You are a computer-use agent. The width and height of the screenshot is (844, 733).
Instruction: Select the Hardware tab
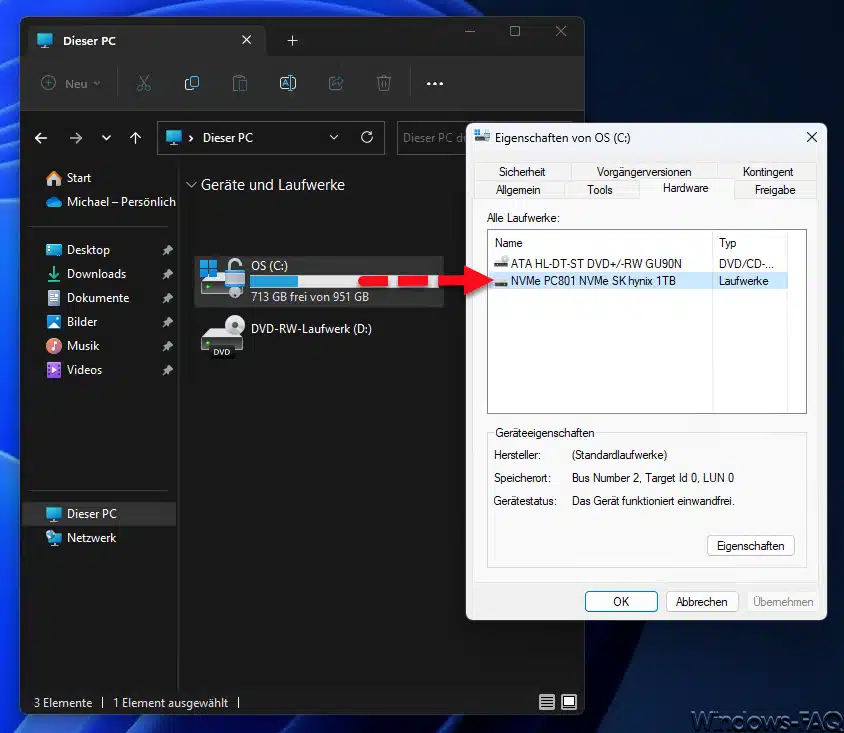(x=686, y=188)
